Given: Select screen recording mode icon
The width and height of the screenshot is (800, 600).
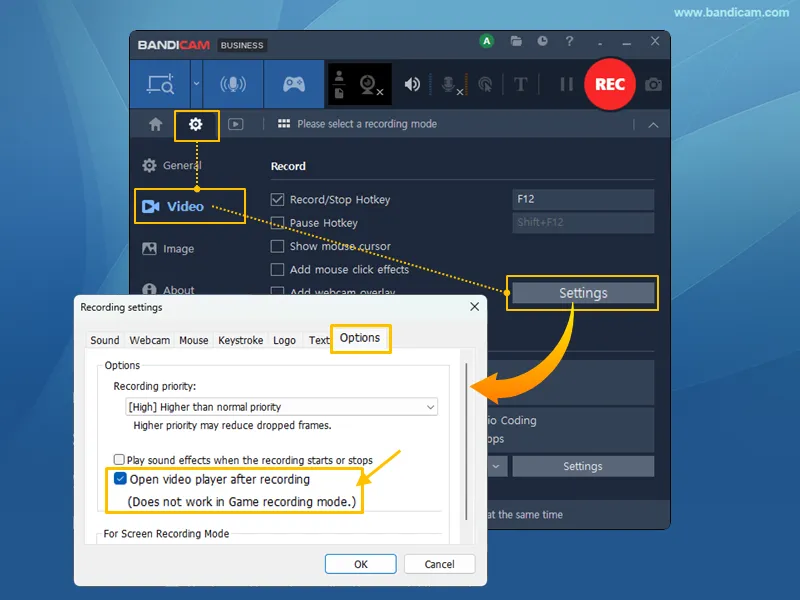Looking at the screenshot, I should (160, 84).
